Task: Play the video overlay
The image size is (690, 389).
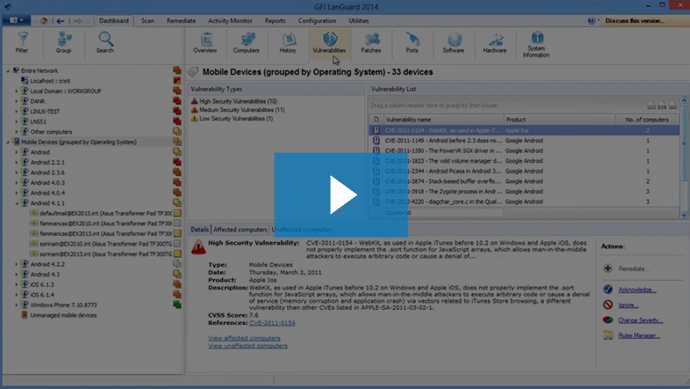Action: pyautogui.click(x=341, y=195)
